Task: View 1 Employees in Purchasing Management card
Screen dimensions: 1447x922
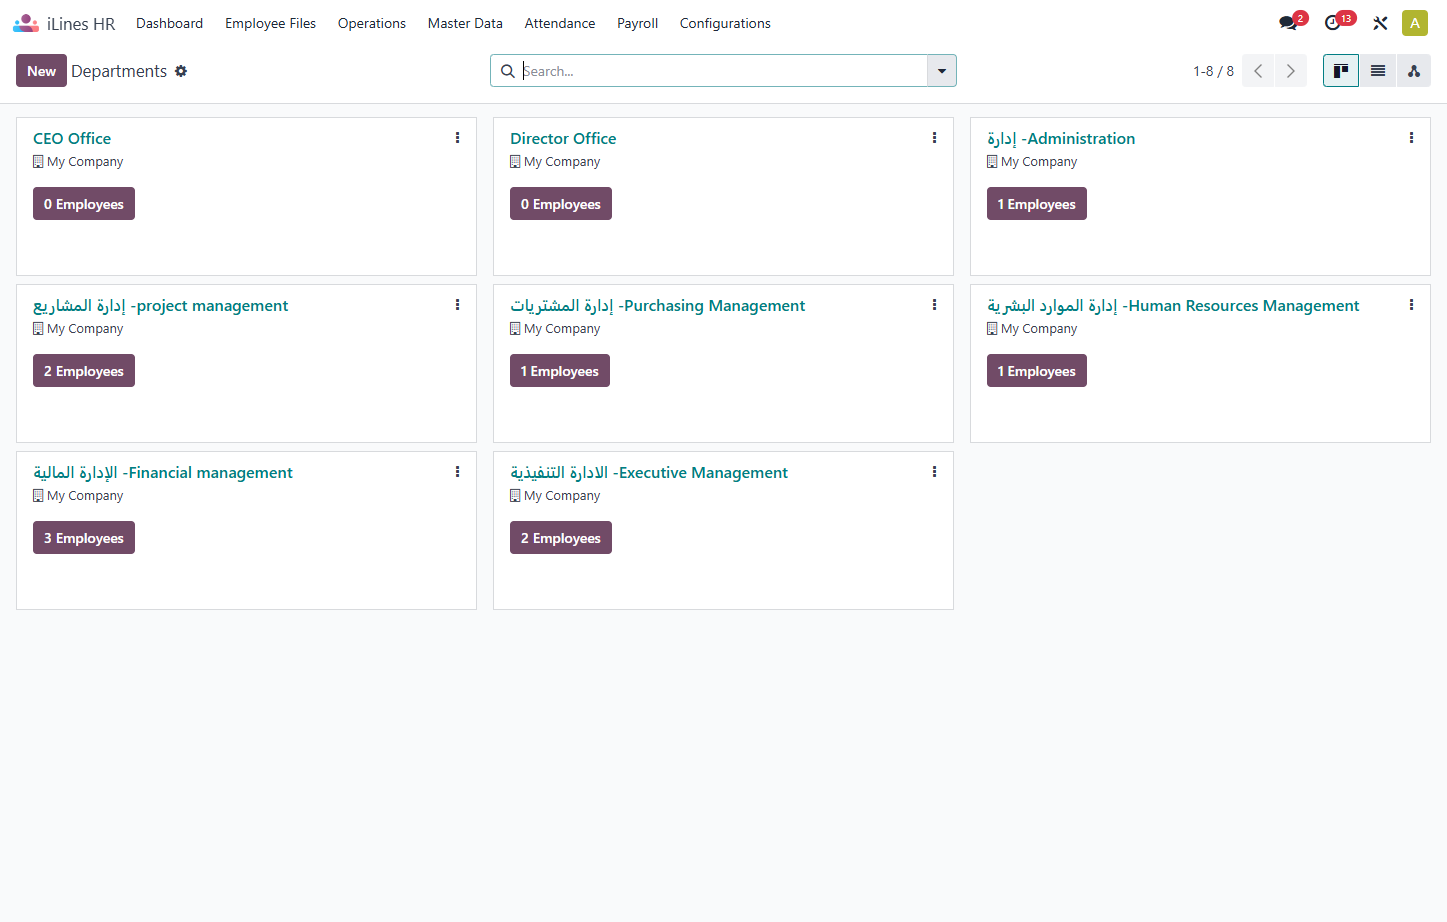Action: [560, 371]
